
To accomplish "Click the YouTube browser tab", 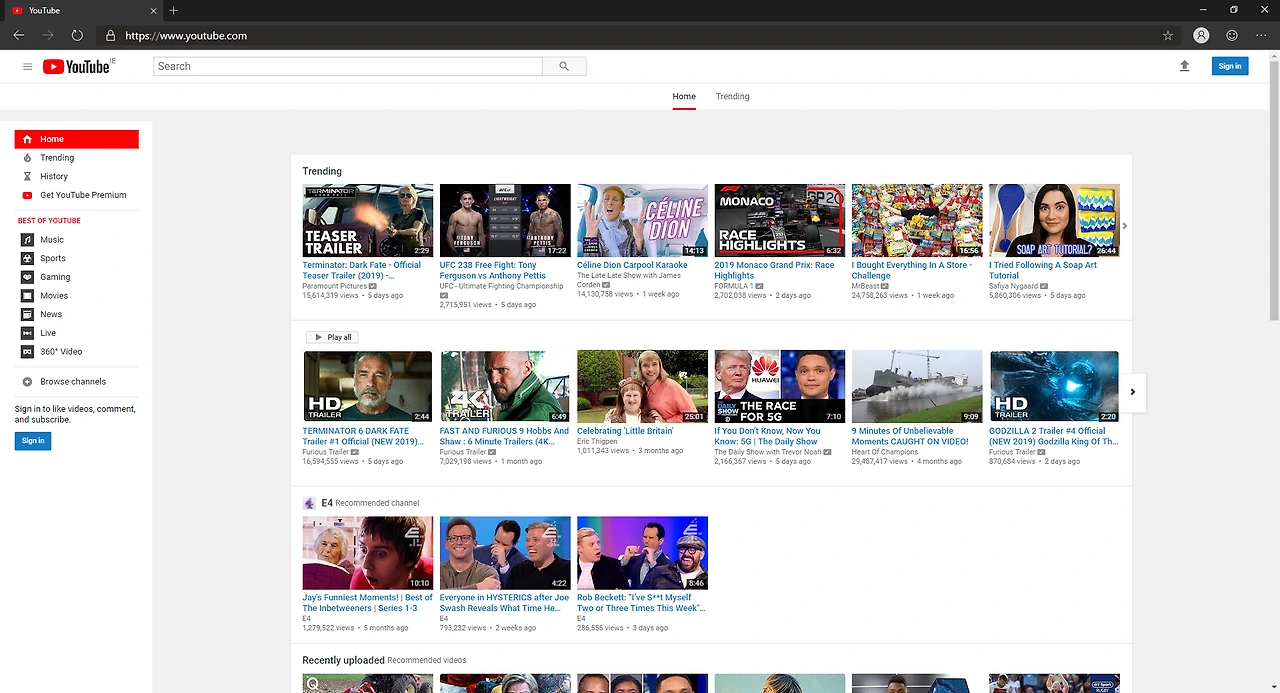I will tap(82, 10).
